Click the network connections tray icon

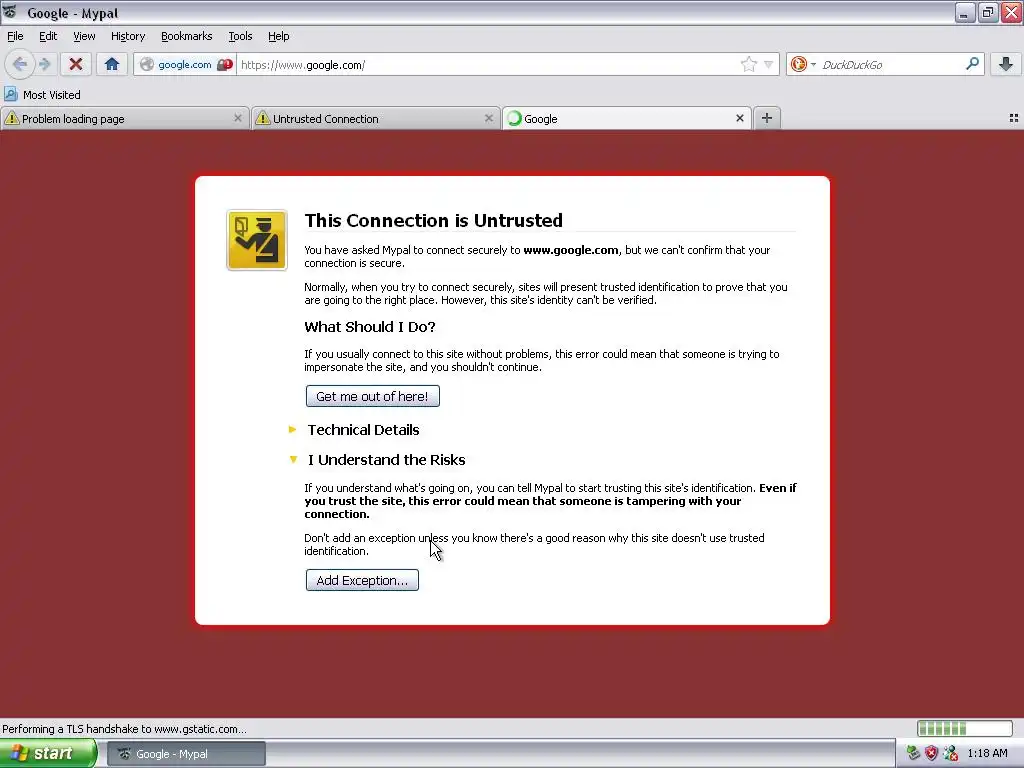click(950, 753)
